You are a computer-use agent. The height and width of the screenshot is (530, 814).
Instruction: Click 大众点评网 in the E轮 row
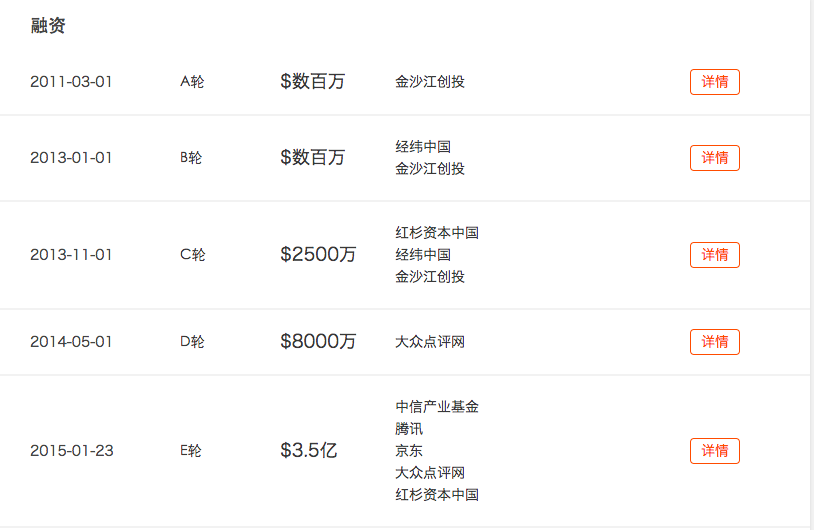pos(430,473)
